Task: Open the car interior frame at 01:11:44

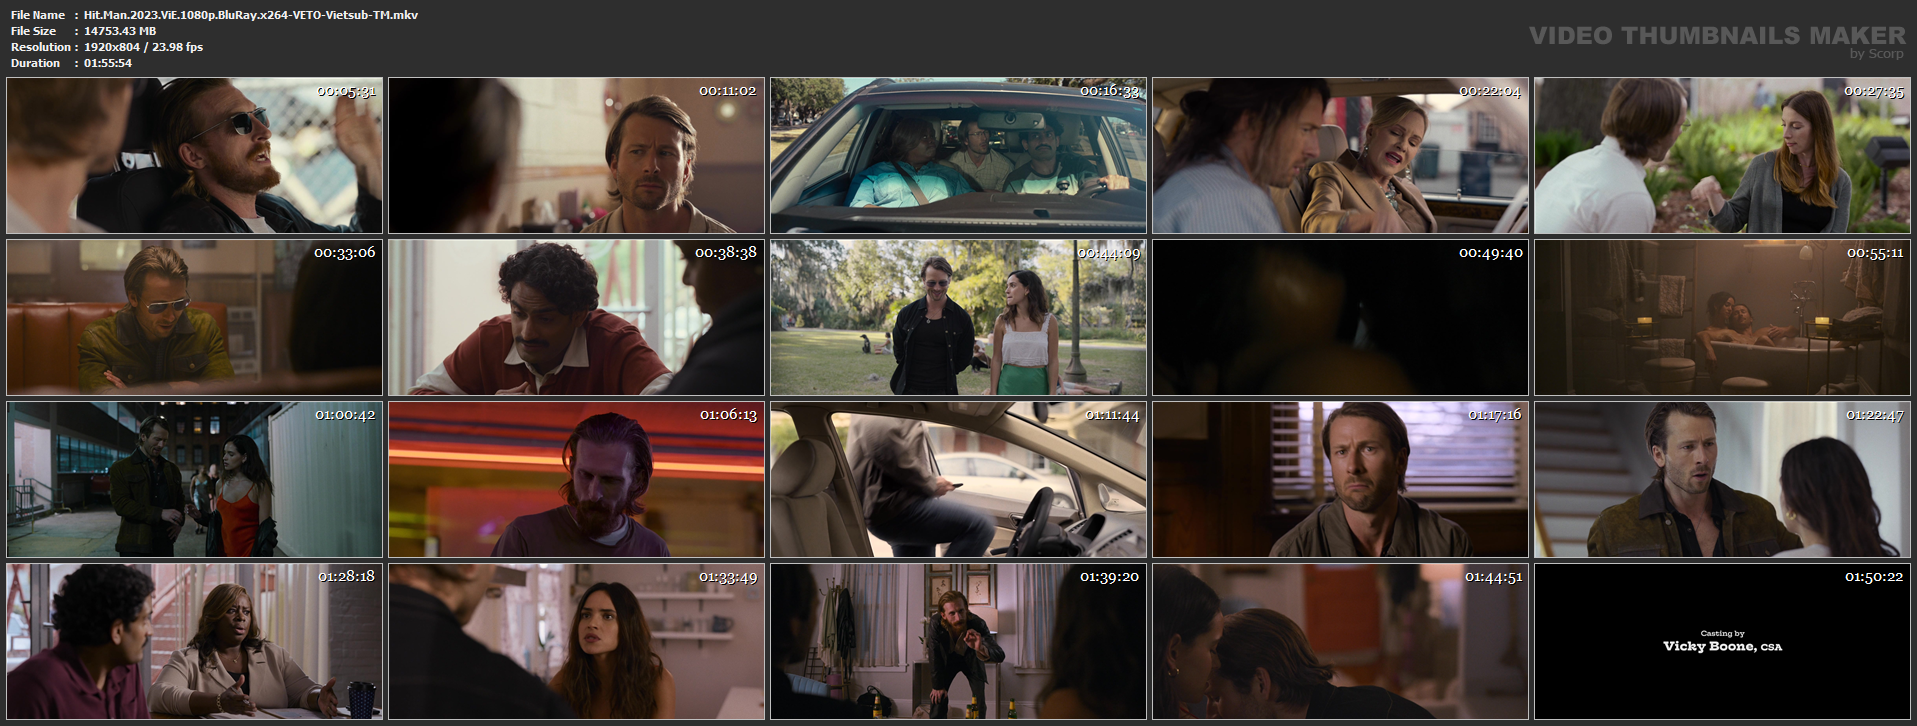Action: point(958,480)
